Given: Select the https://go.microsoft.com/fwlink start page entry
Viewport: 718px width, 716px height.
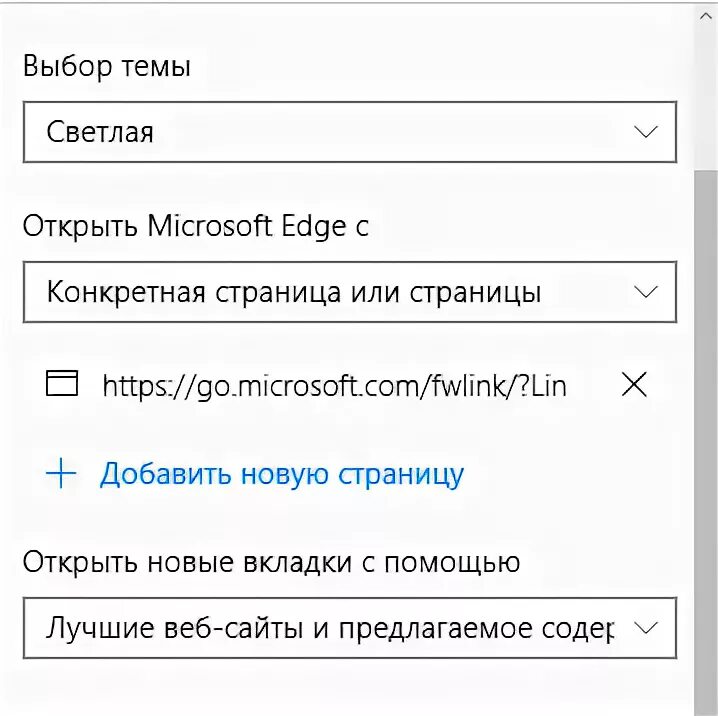Looking at the screenshot, I should pos(334,385).
